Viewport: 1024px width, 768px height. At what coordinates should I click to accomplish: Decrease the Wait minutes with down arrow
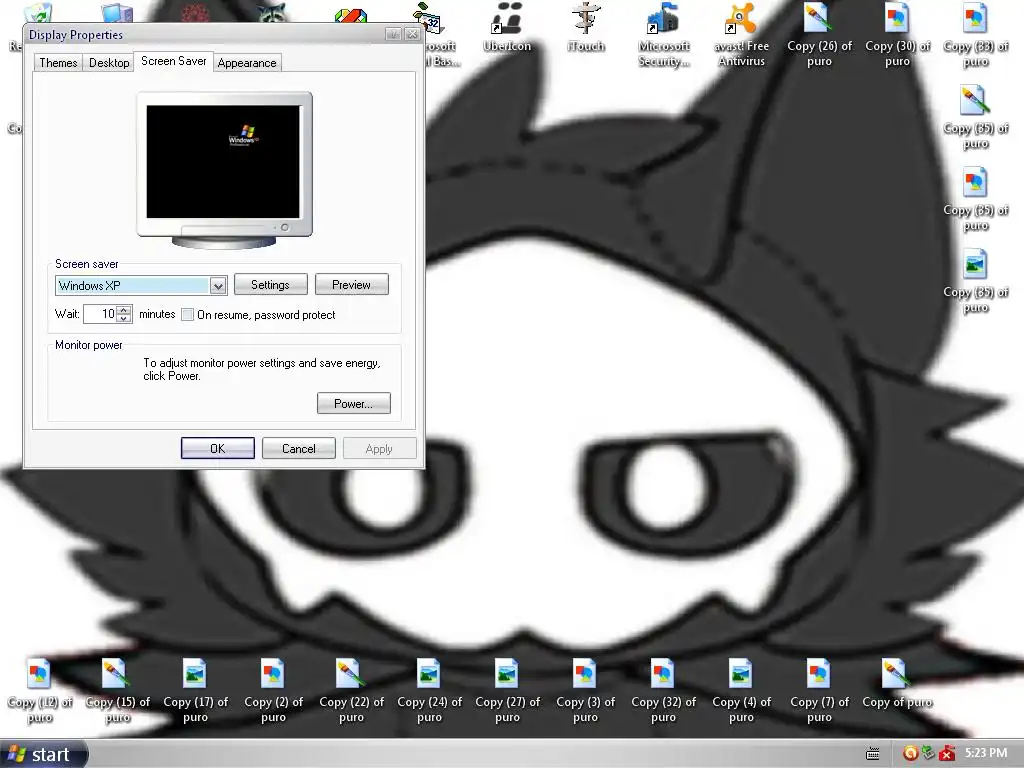(124, 318)
